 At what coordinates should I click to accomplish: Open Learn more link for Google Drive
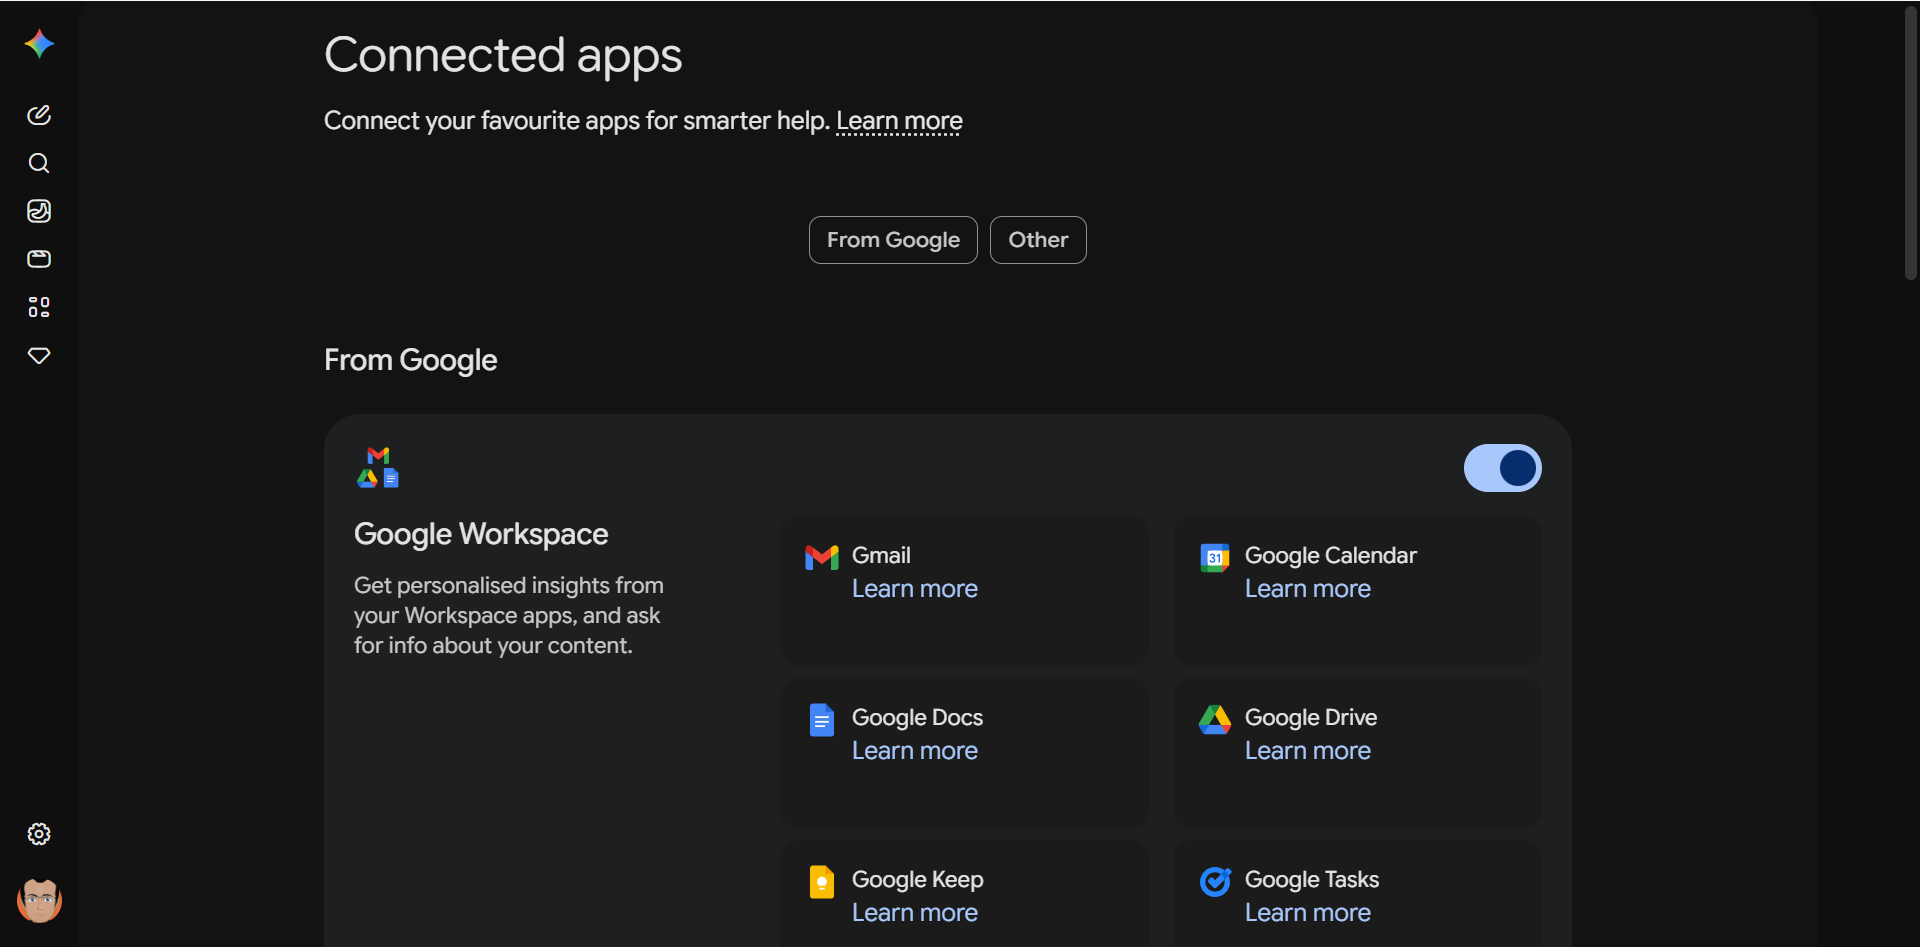coord(1308,751)
